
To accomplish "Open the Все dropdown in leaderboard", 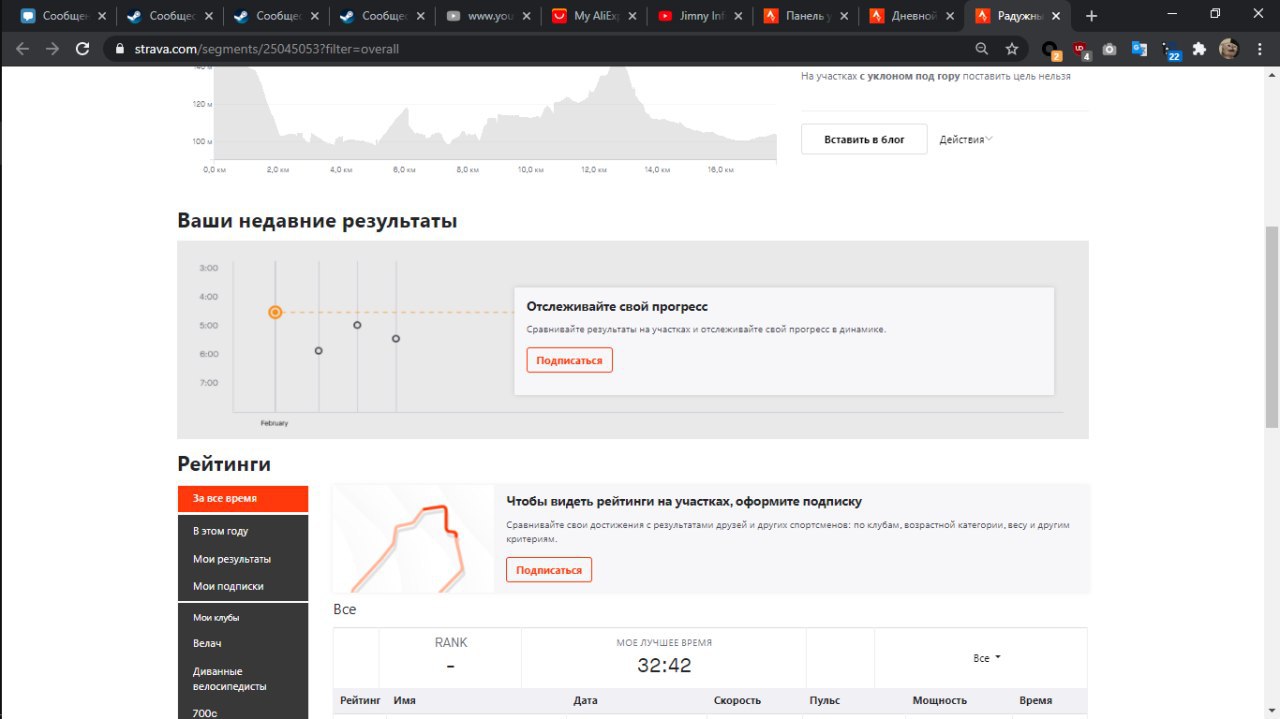I will (x=987, y=658).
